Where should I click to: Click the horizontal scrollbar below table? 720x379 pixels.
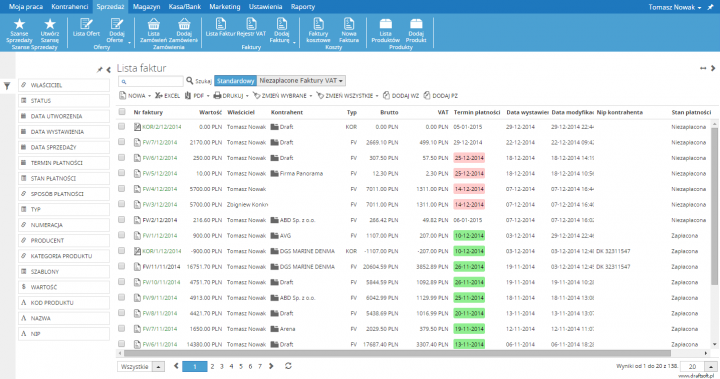[x=397, y=353]
